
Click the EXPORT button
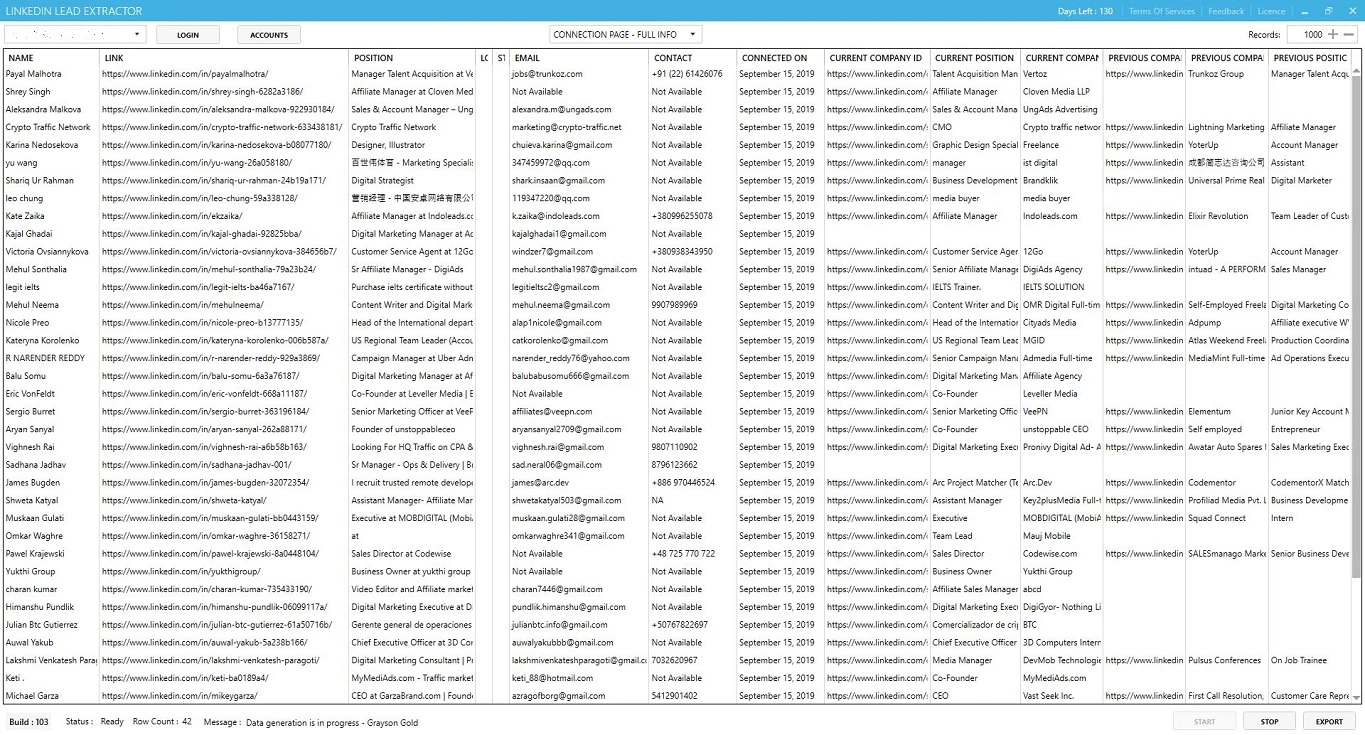(x=1329, y=721)
